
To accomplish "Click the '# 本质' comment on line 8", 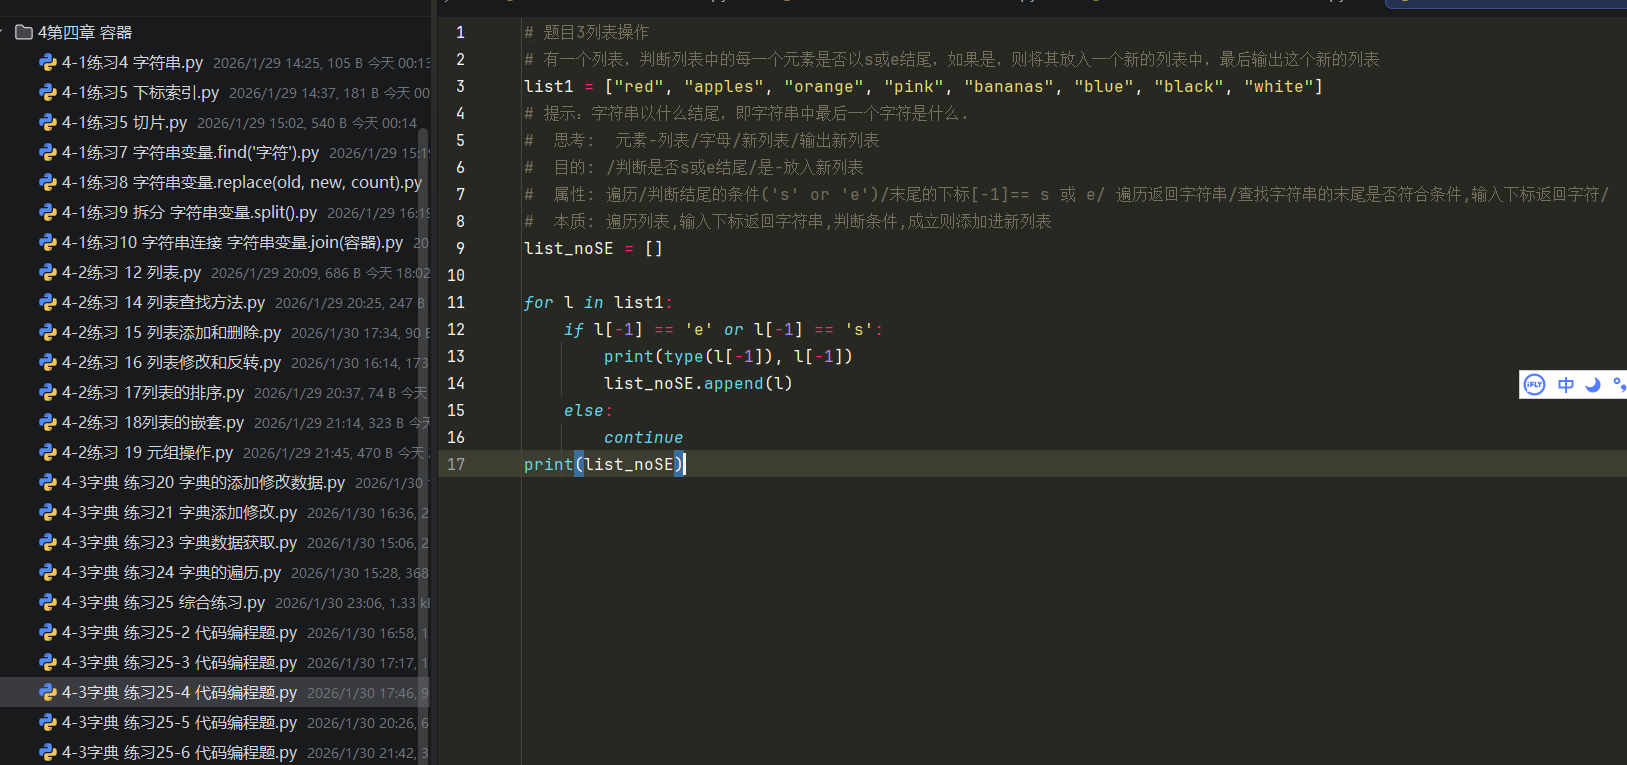I will tap(788, 221).
